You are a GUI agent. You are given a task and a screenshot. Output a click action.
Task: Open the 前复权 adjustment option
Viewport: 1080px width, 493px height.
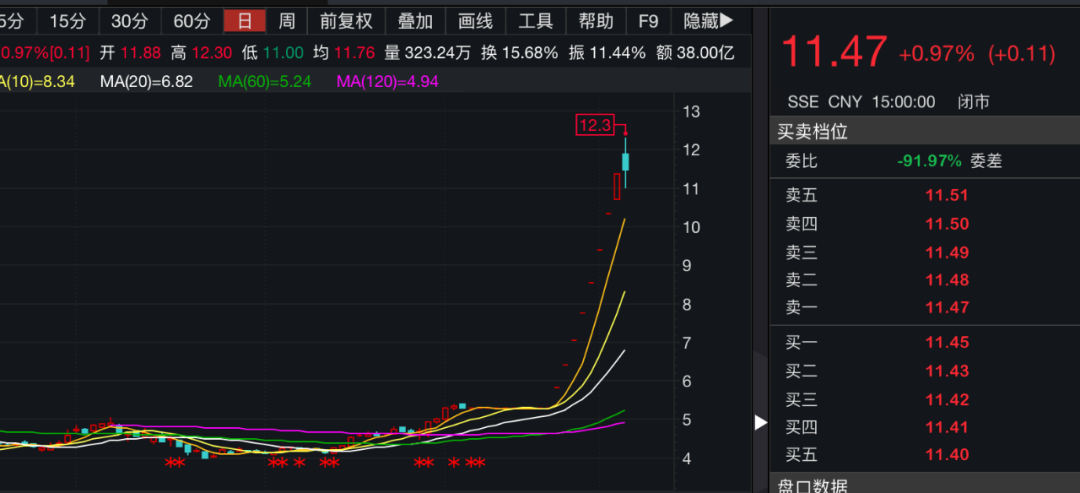pyautogui.click(x=346, y=21)
